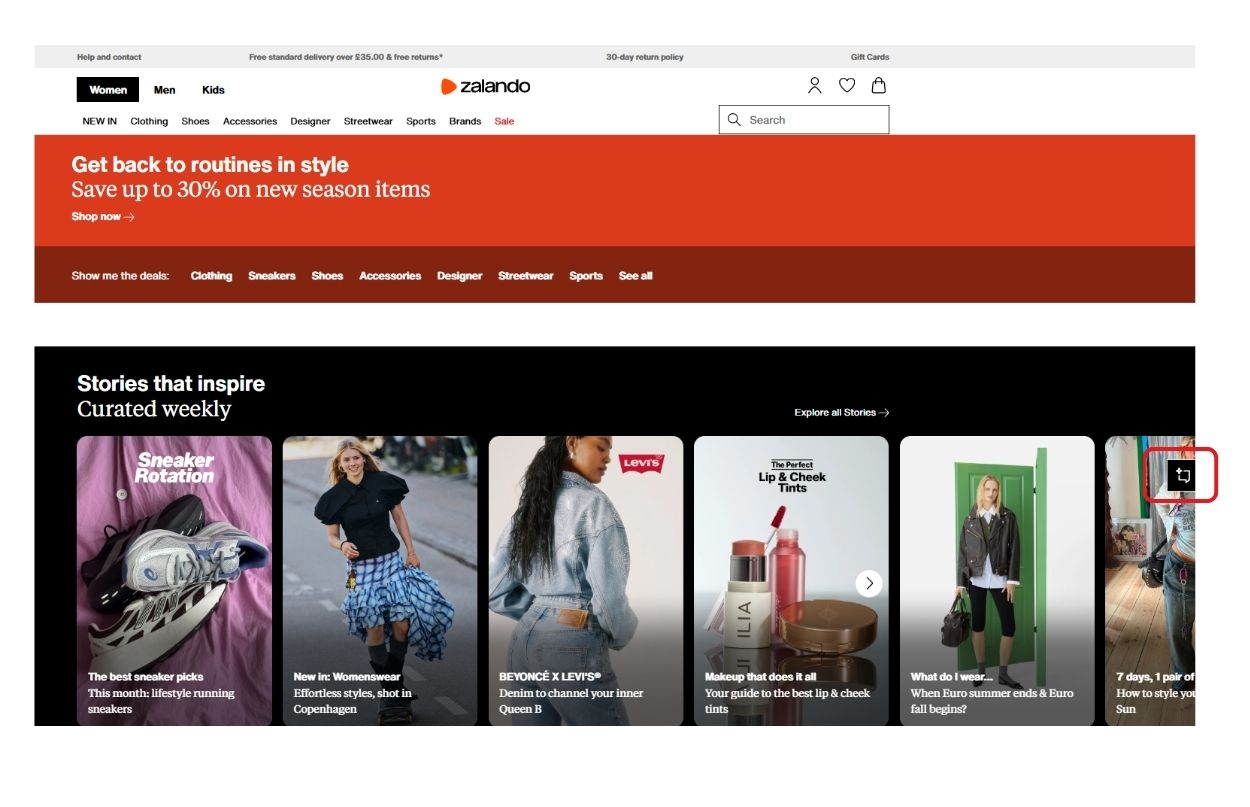The image size is (1250, 807).
Task: Click the search magnifier icon
Action: (734, 120)
